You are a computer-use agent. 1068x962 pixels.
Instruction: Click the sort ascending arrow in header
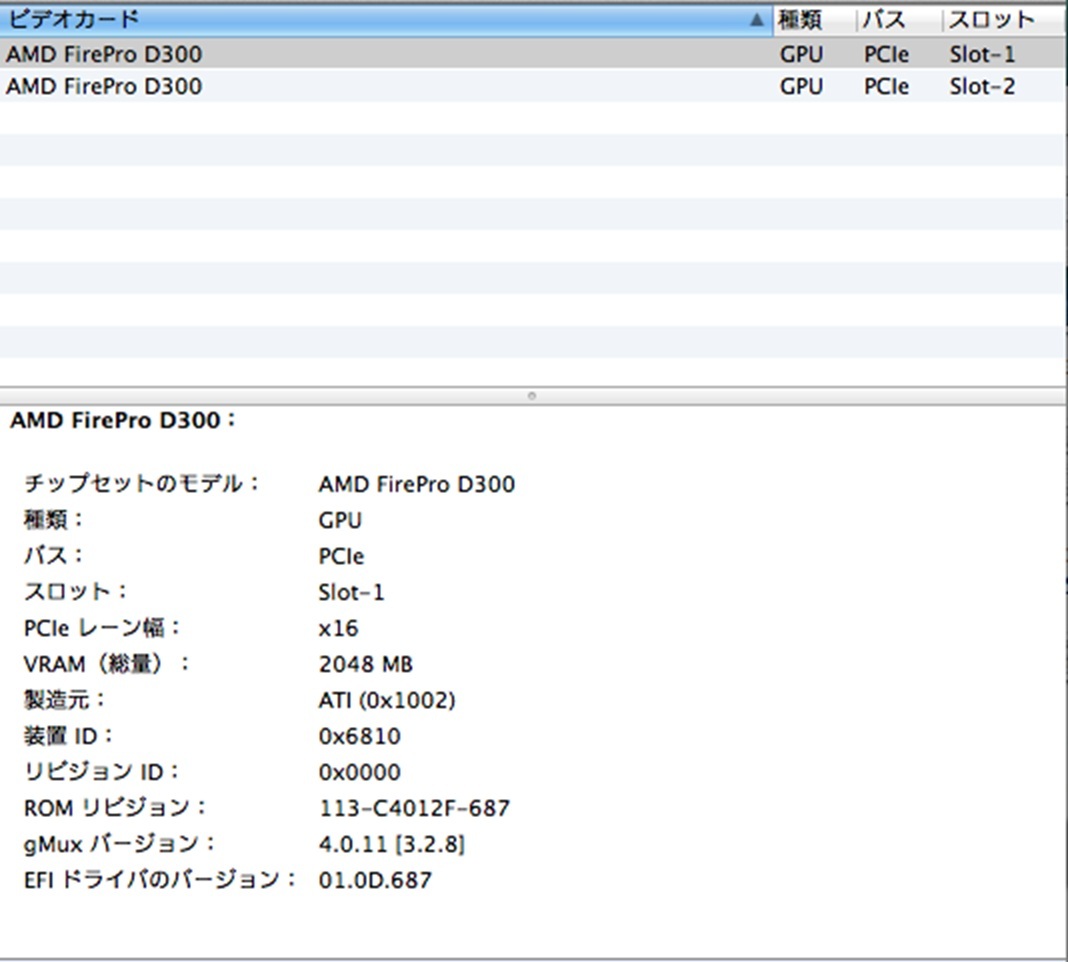click(x=756, y=20)
